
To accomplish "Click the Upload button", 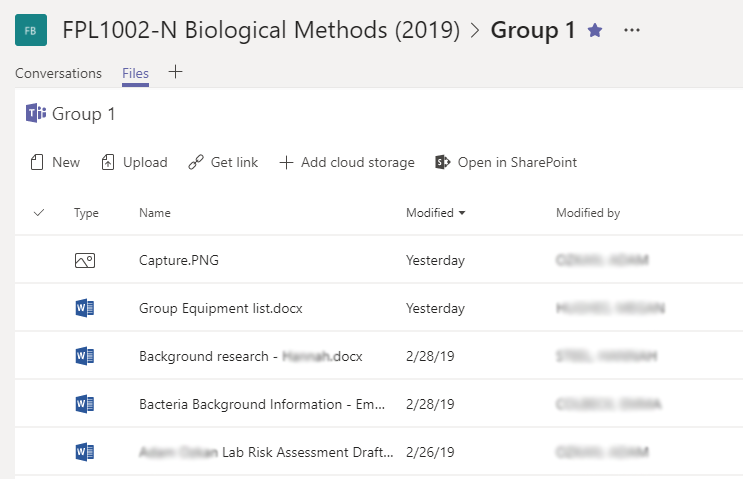I will (134, 162).
